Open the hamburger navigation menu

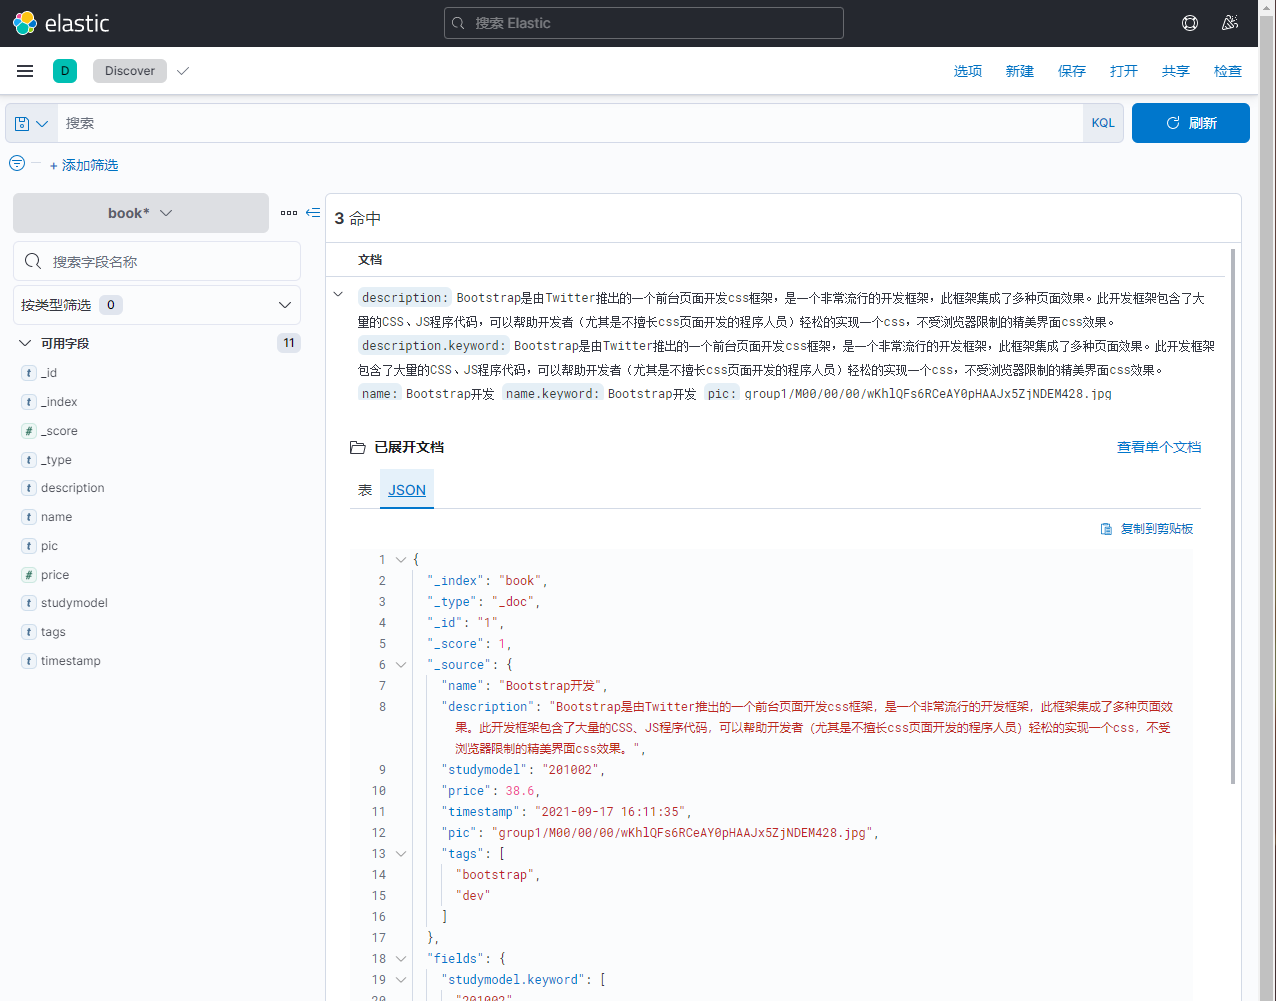pos(25,71)
